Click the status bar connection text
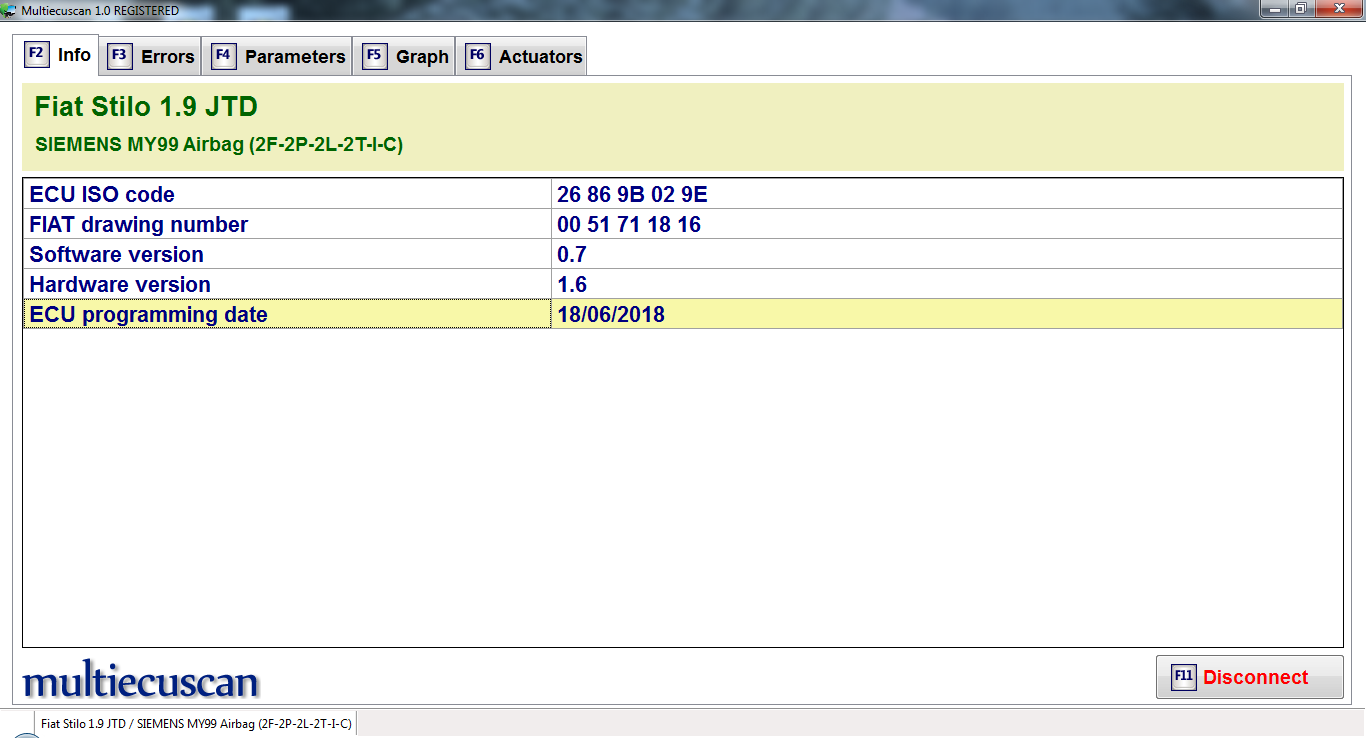Viewport: 1366px width, 738px height. [196, 723]
